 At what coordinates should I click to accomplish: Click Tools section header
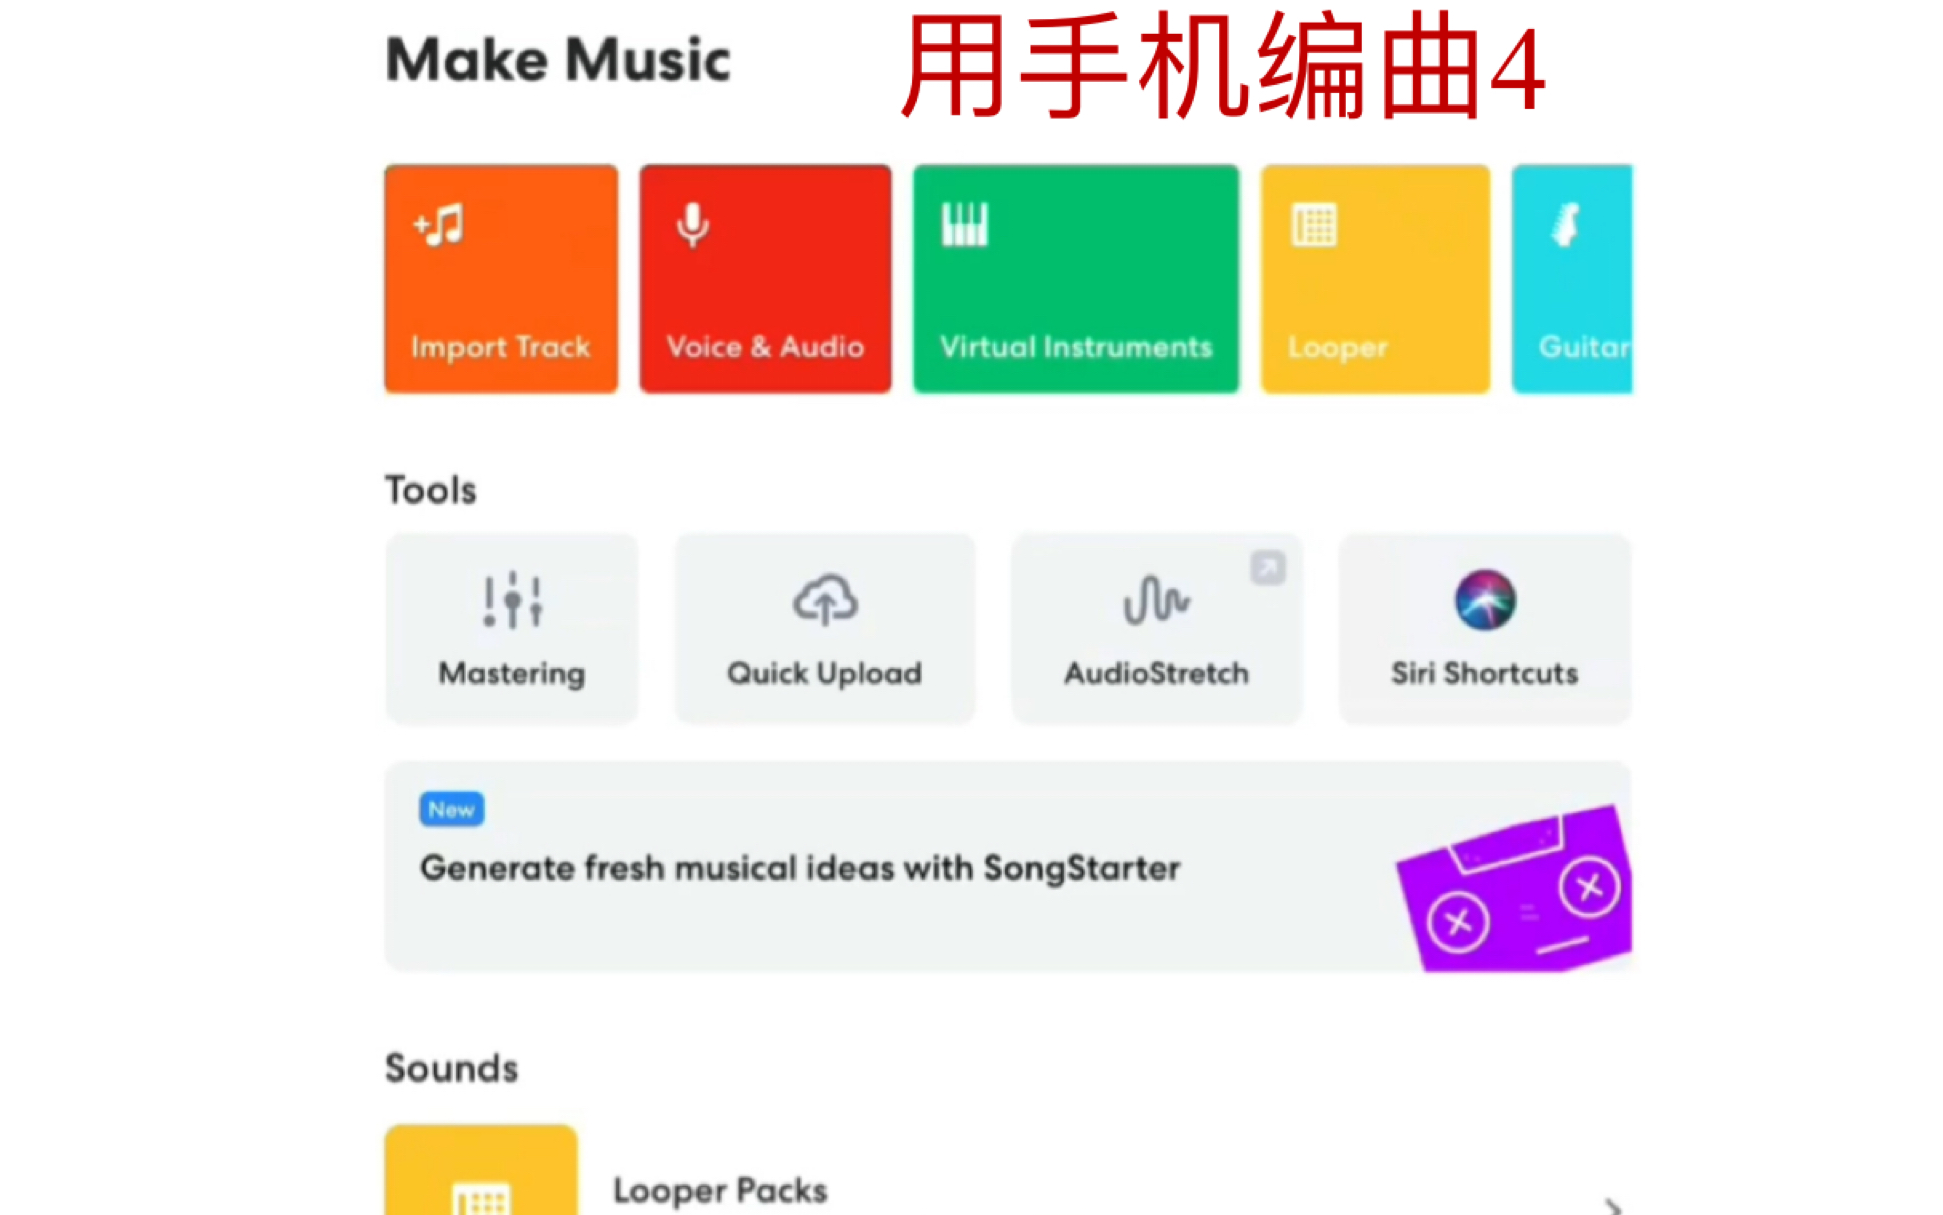[430, 489]
